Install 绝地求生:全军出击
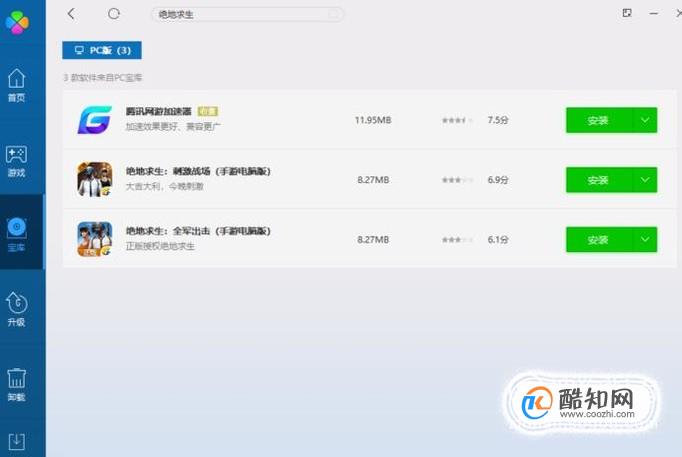This screenshot has height=457, width=682. coord(599,239)
